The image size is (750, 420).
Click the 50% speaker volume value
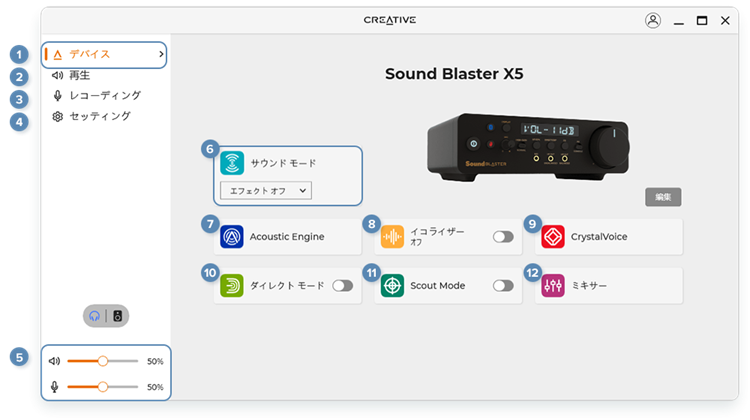tap(155, 361)
